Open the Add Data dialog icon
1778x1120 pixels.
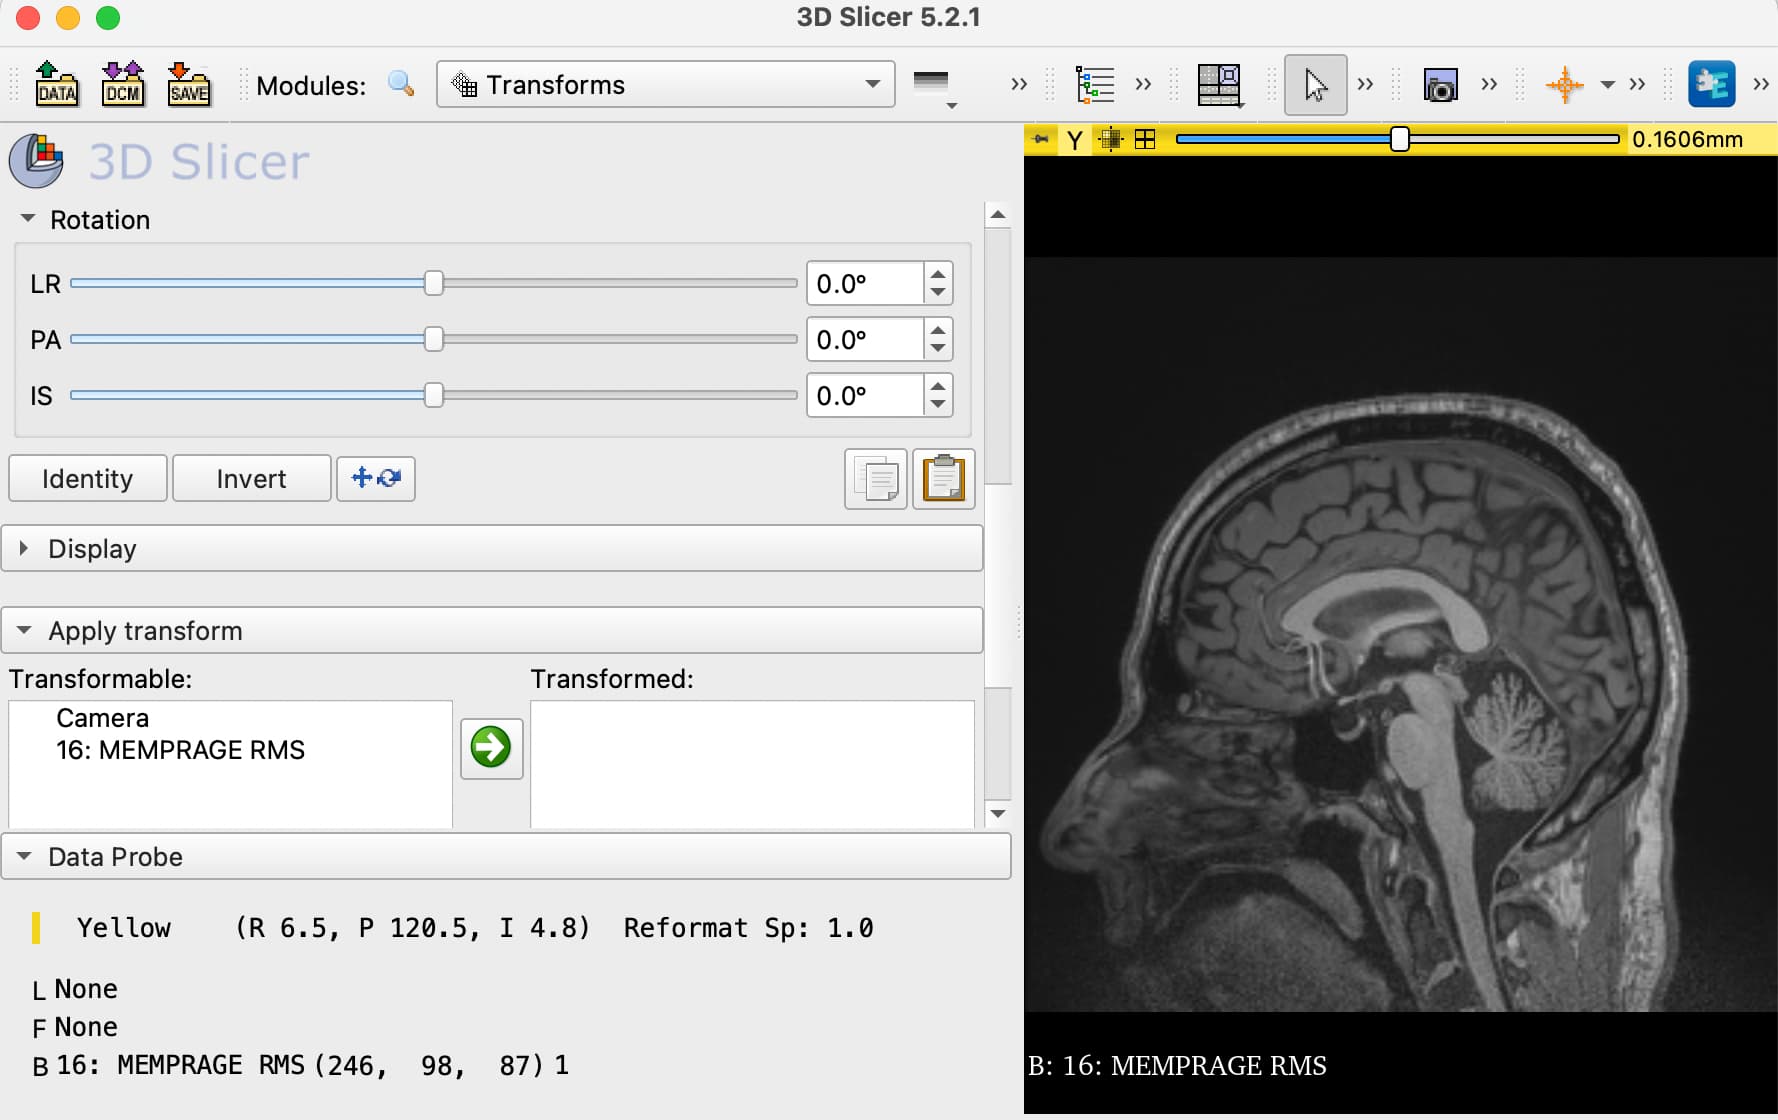(57, 84)
